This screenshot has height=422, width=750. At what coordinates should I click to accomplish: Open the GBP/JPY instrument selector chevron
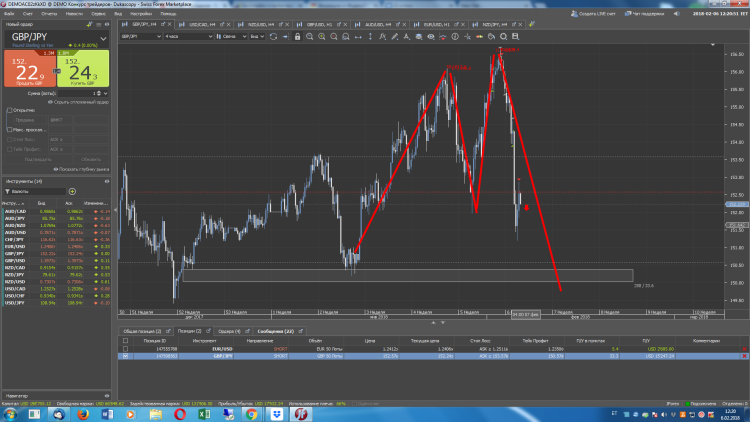(x=103, y=38)
